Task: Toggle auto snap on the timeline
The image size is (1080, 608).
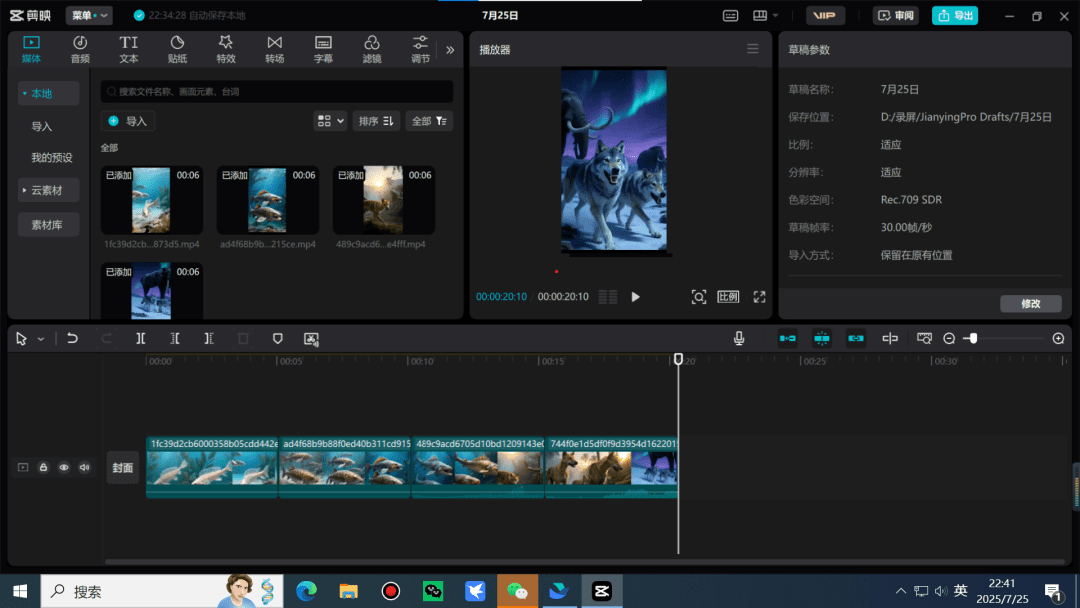Action: click(x=822, y=338)
